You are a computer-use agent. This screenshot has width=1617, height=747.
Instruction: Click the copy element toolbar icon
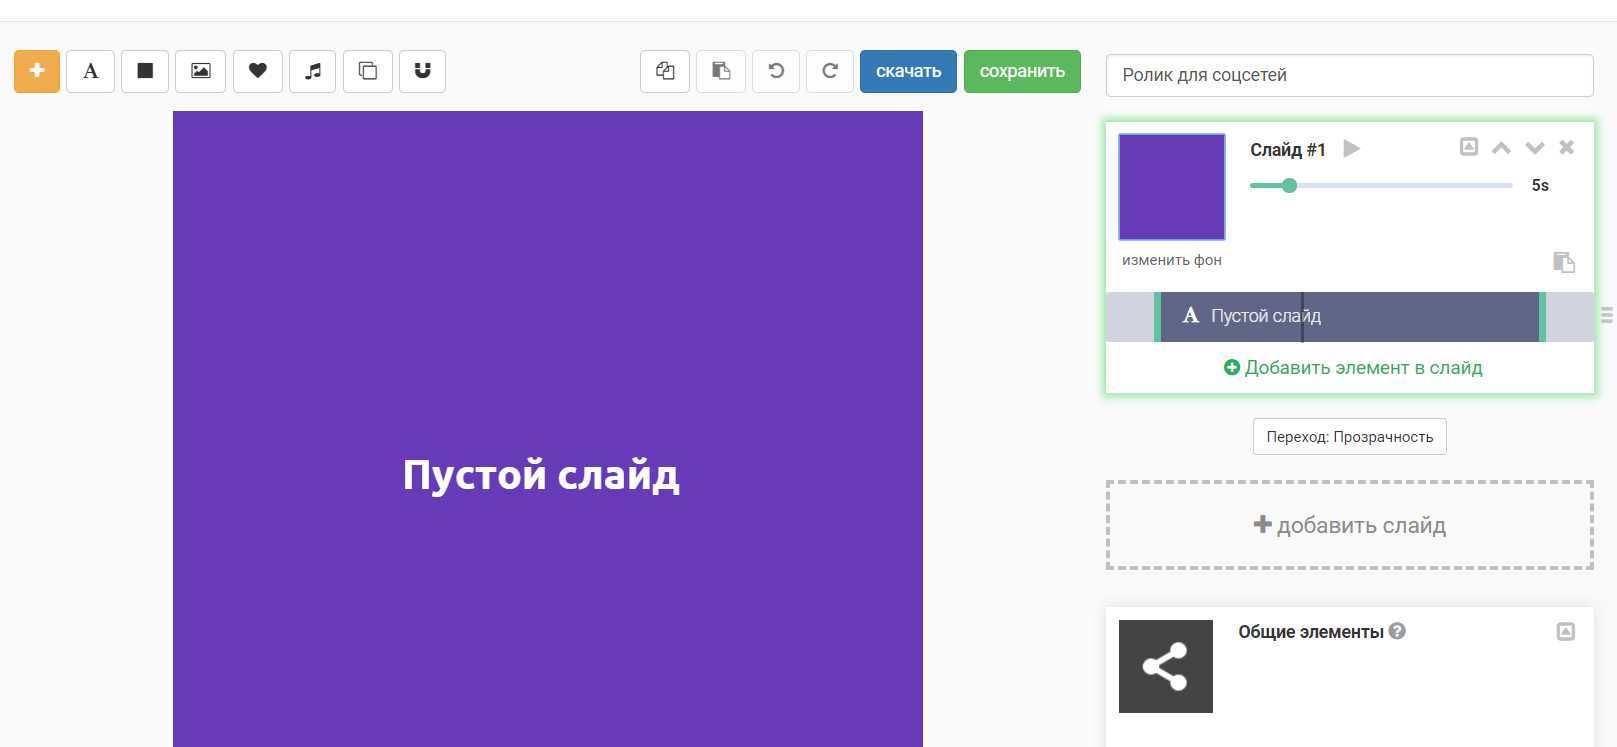click(665, 71)
